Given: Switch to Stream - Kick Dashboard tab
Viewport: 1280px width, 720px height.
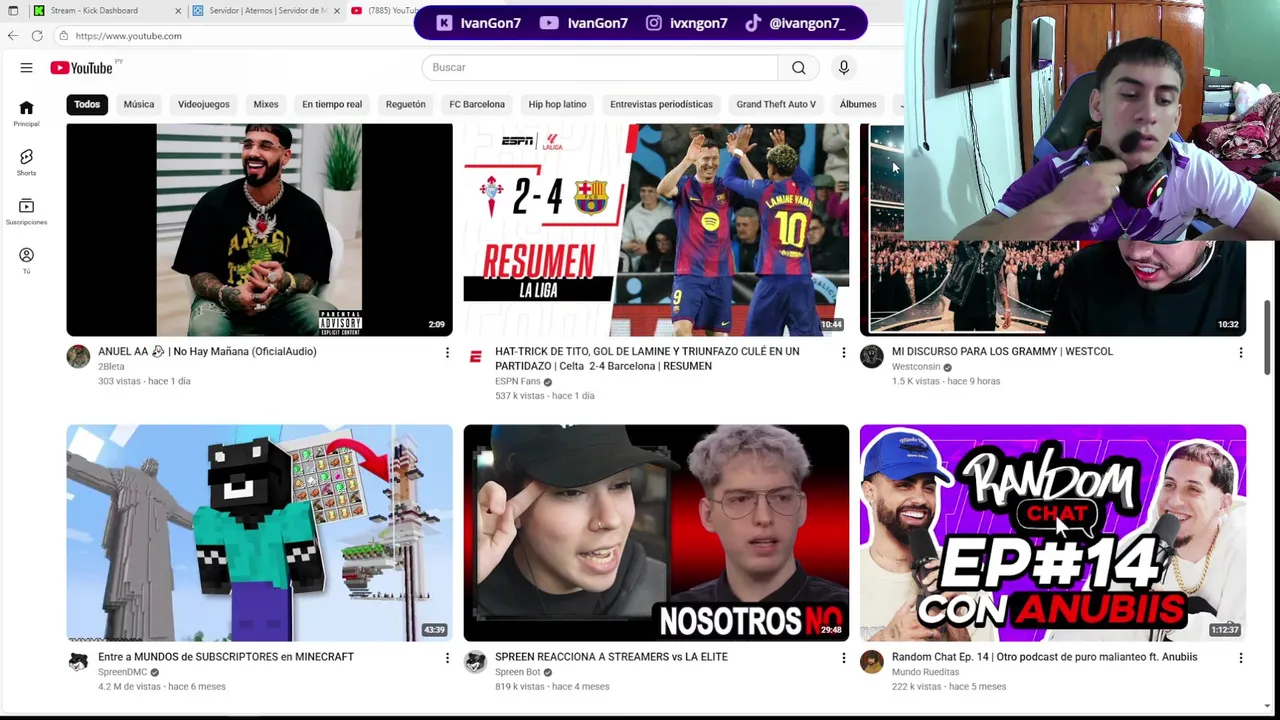Looking at the screenshot, I should coord(108,11).
